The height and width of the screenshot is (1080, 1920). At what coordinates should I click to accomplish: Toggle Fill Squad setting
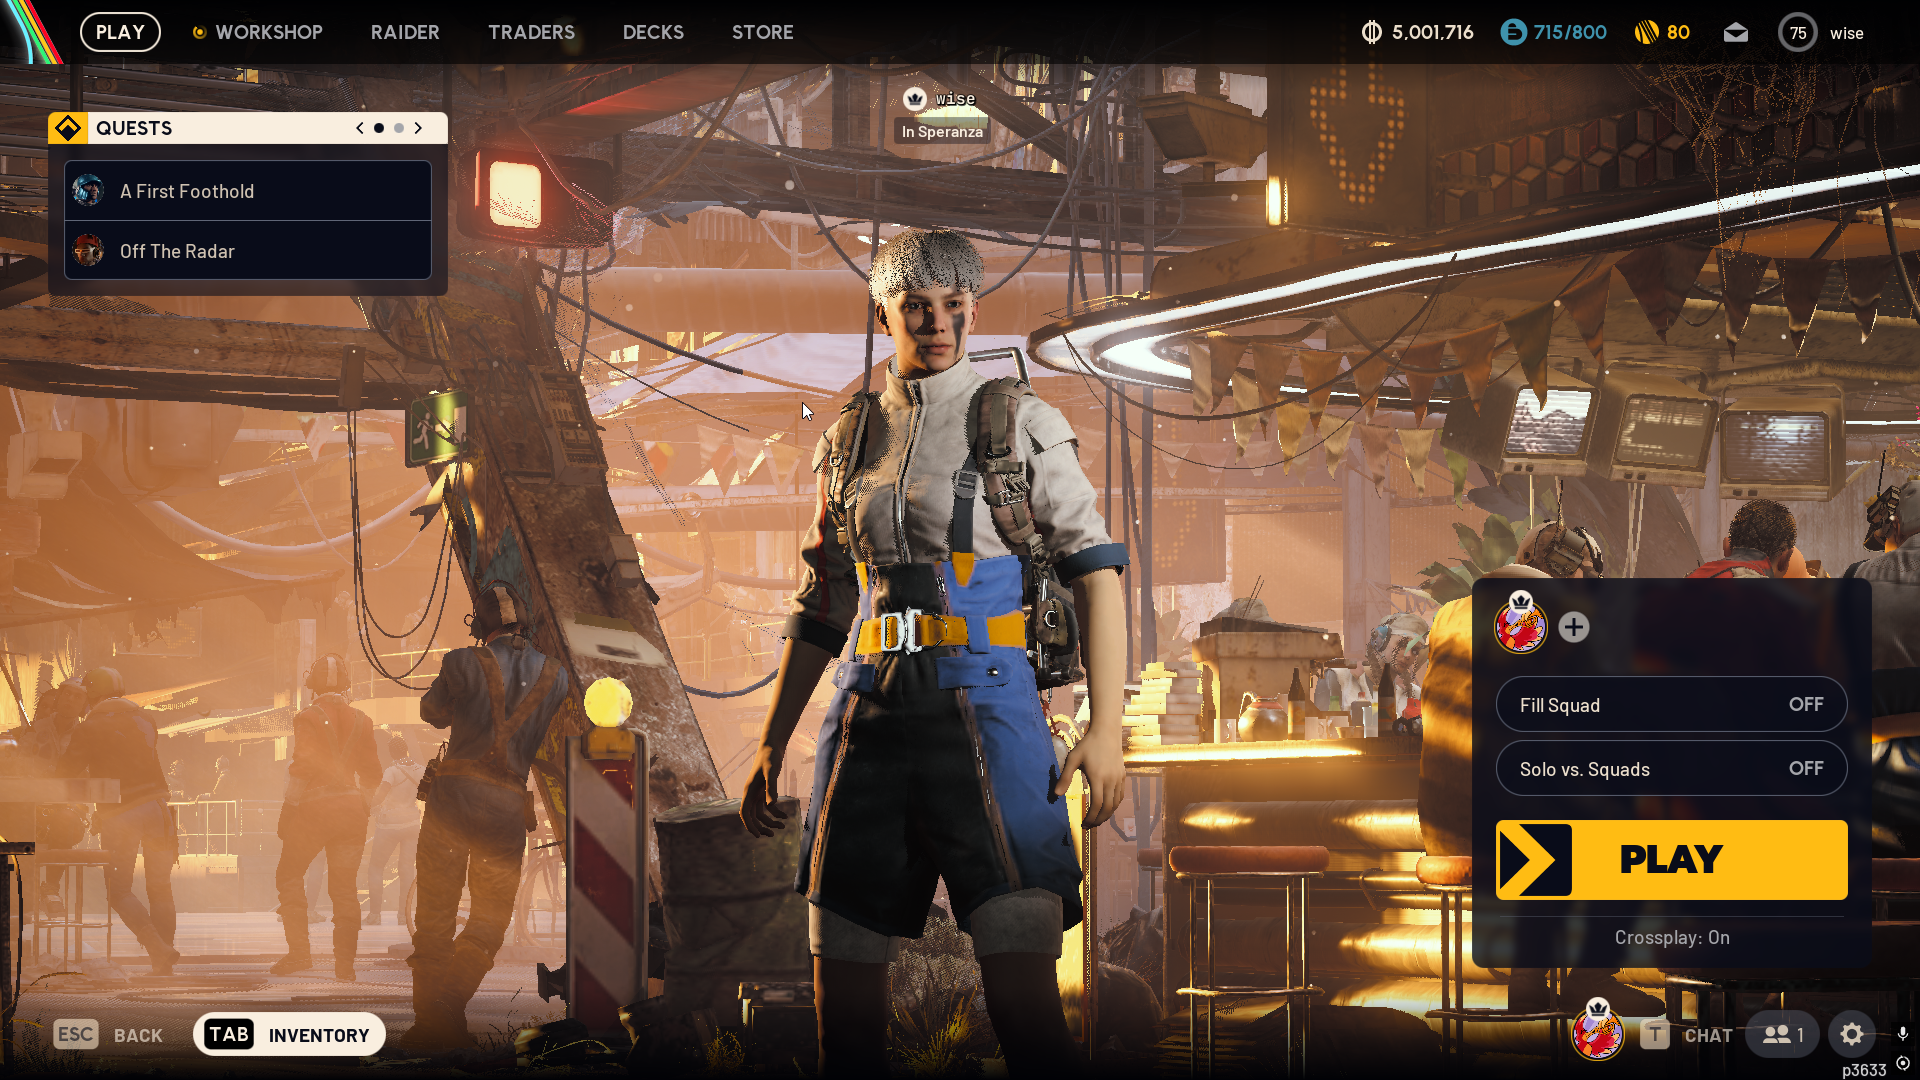1671,705
